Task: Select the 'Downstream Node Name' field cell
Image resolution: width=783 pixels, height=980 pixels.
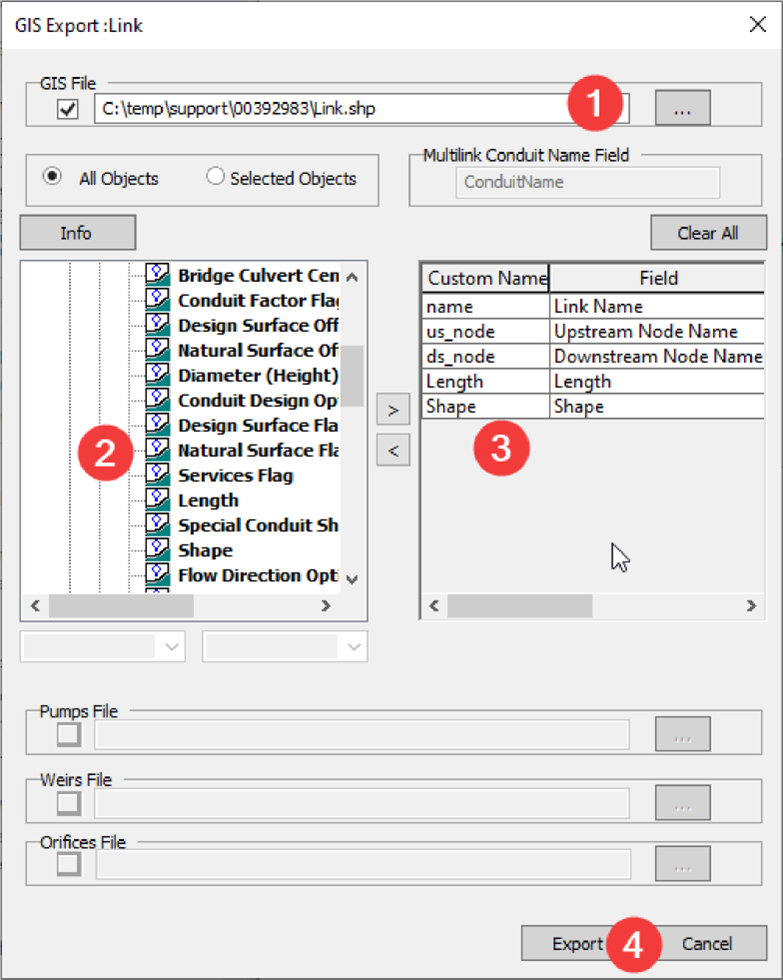Action: (657, 357)
